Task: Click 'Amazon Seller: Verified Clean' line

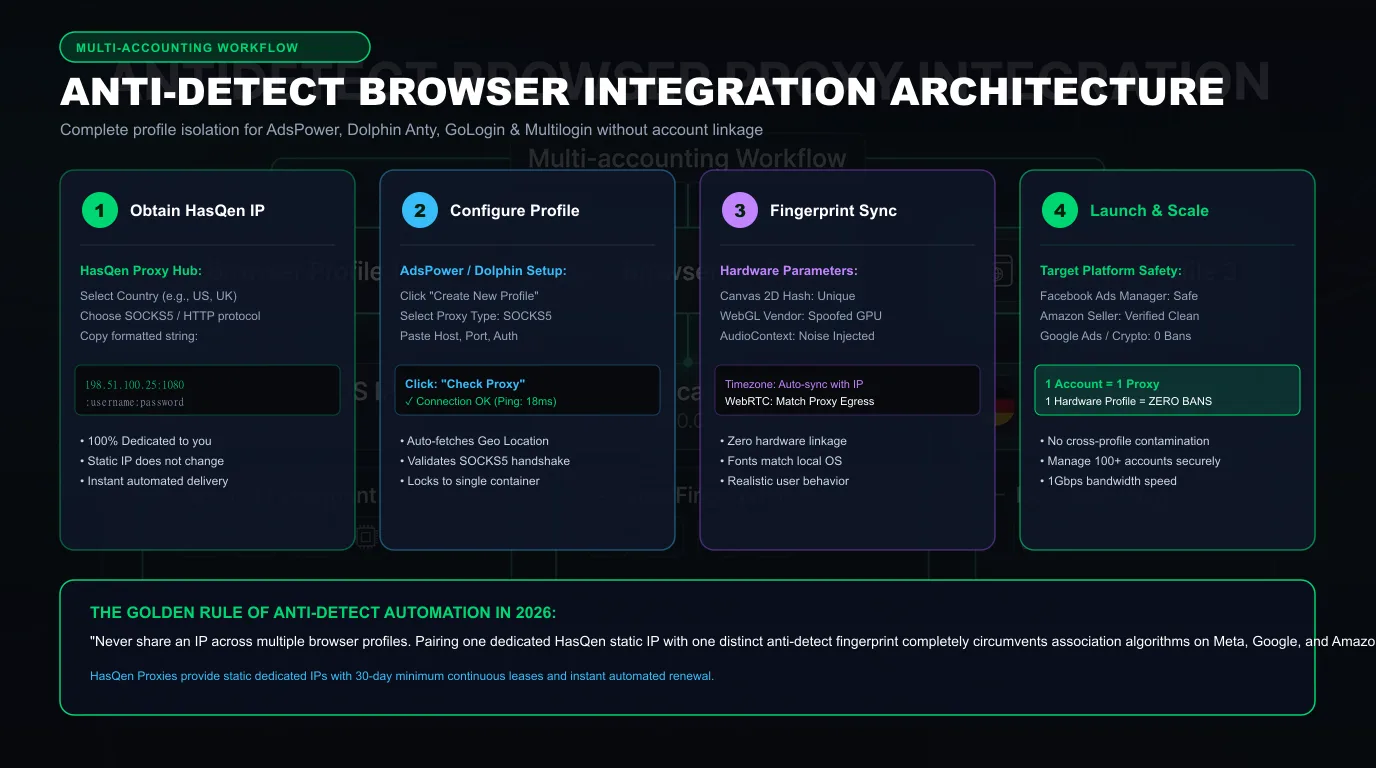Action: coord(1120,316)
